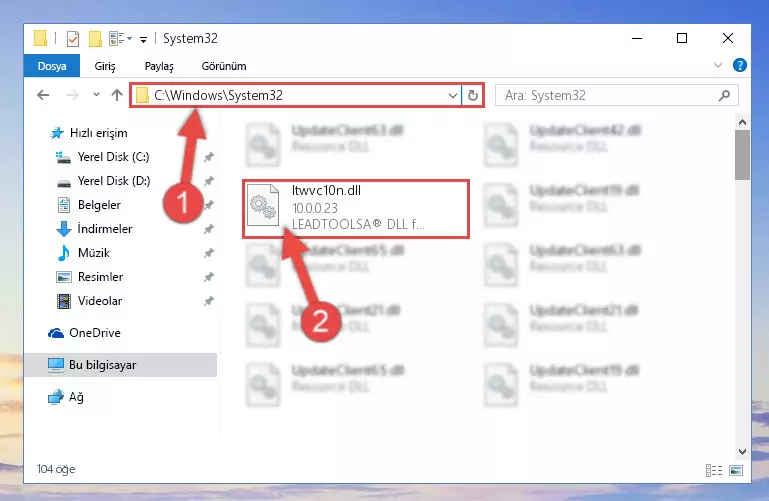Viewport: 769px width, 501px height.
Task: Click pin icon next to Müzik
Action: (x=208, y=253)
